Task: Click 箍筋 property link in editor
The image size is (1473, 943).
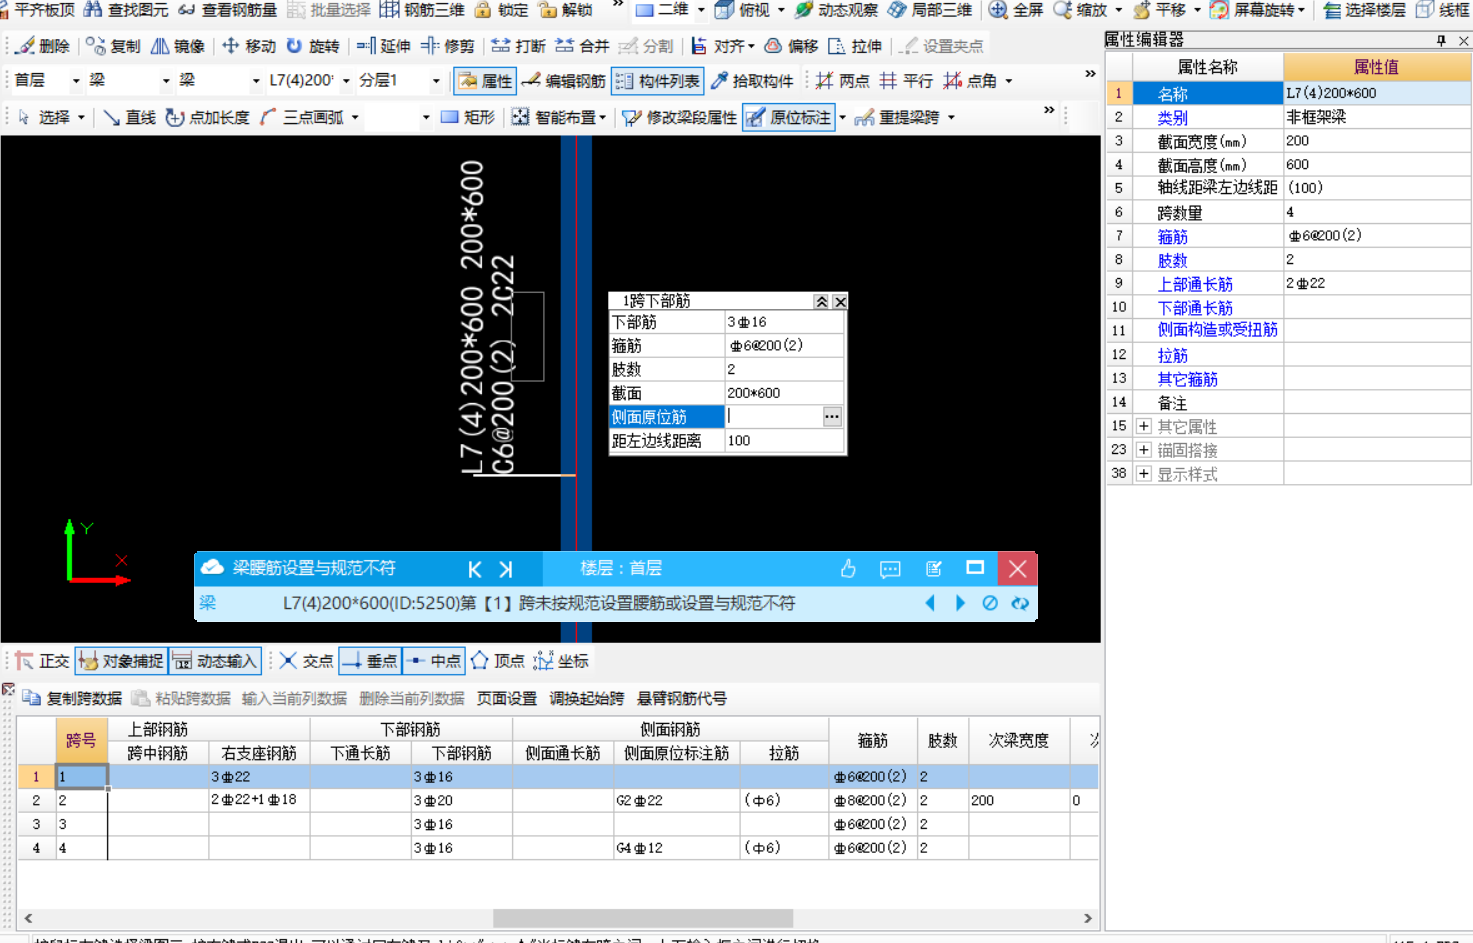Action: click(x=1172, y=237)
